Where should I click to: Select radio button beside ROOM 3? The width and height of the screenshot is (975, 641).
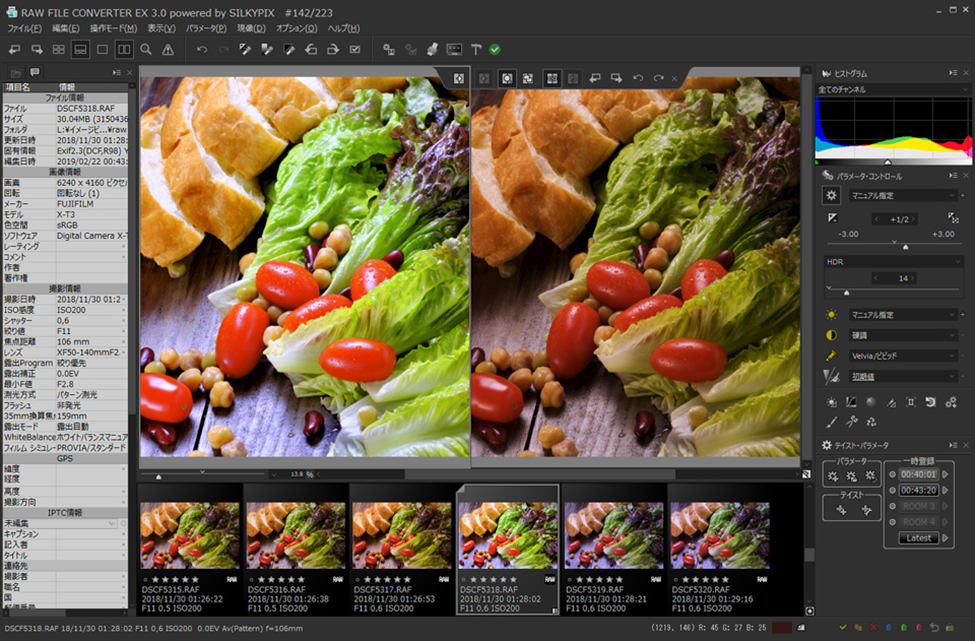point(892,506)
